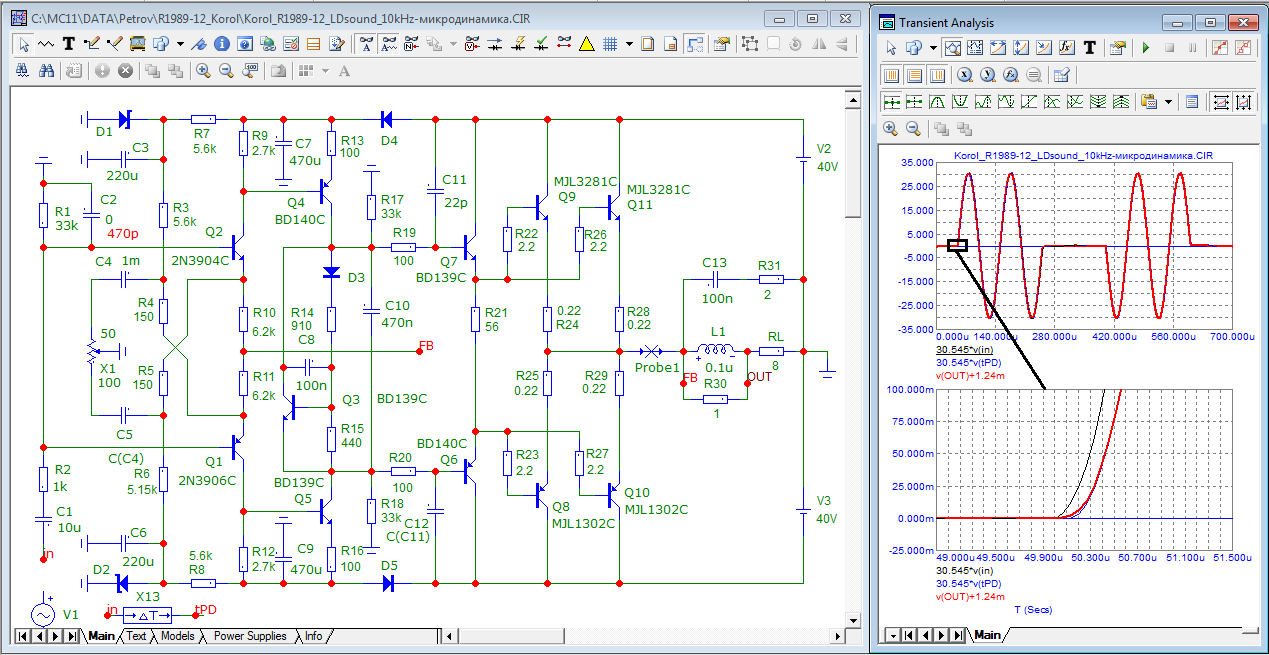Toggle the grid display button
The image size is (1269, 655).
tap(609, 44)
